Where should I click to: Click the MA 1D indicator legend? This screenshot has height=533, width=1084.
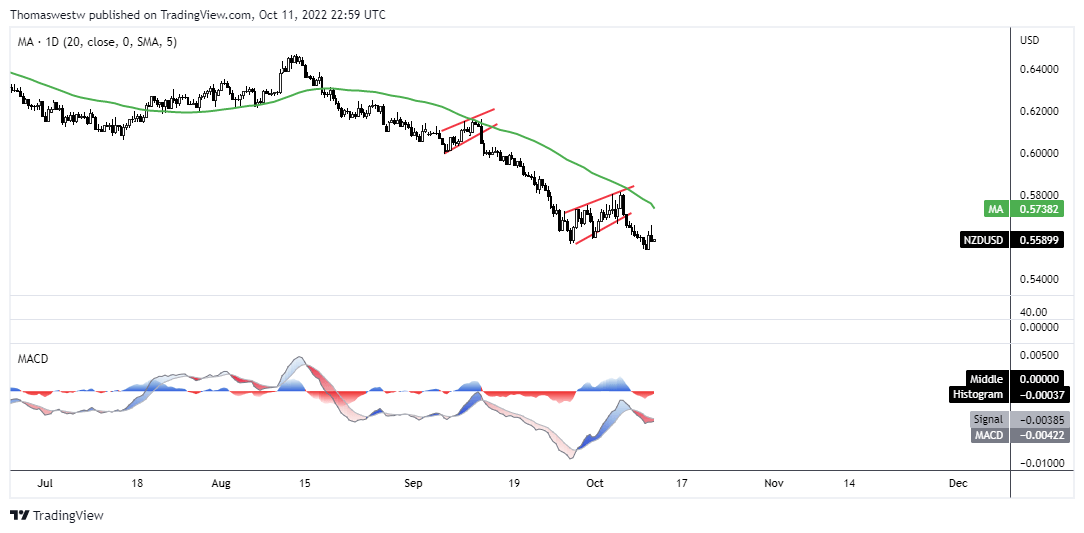(x=97, y=42)
